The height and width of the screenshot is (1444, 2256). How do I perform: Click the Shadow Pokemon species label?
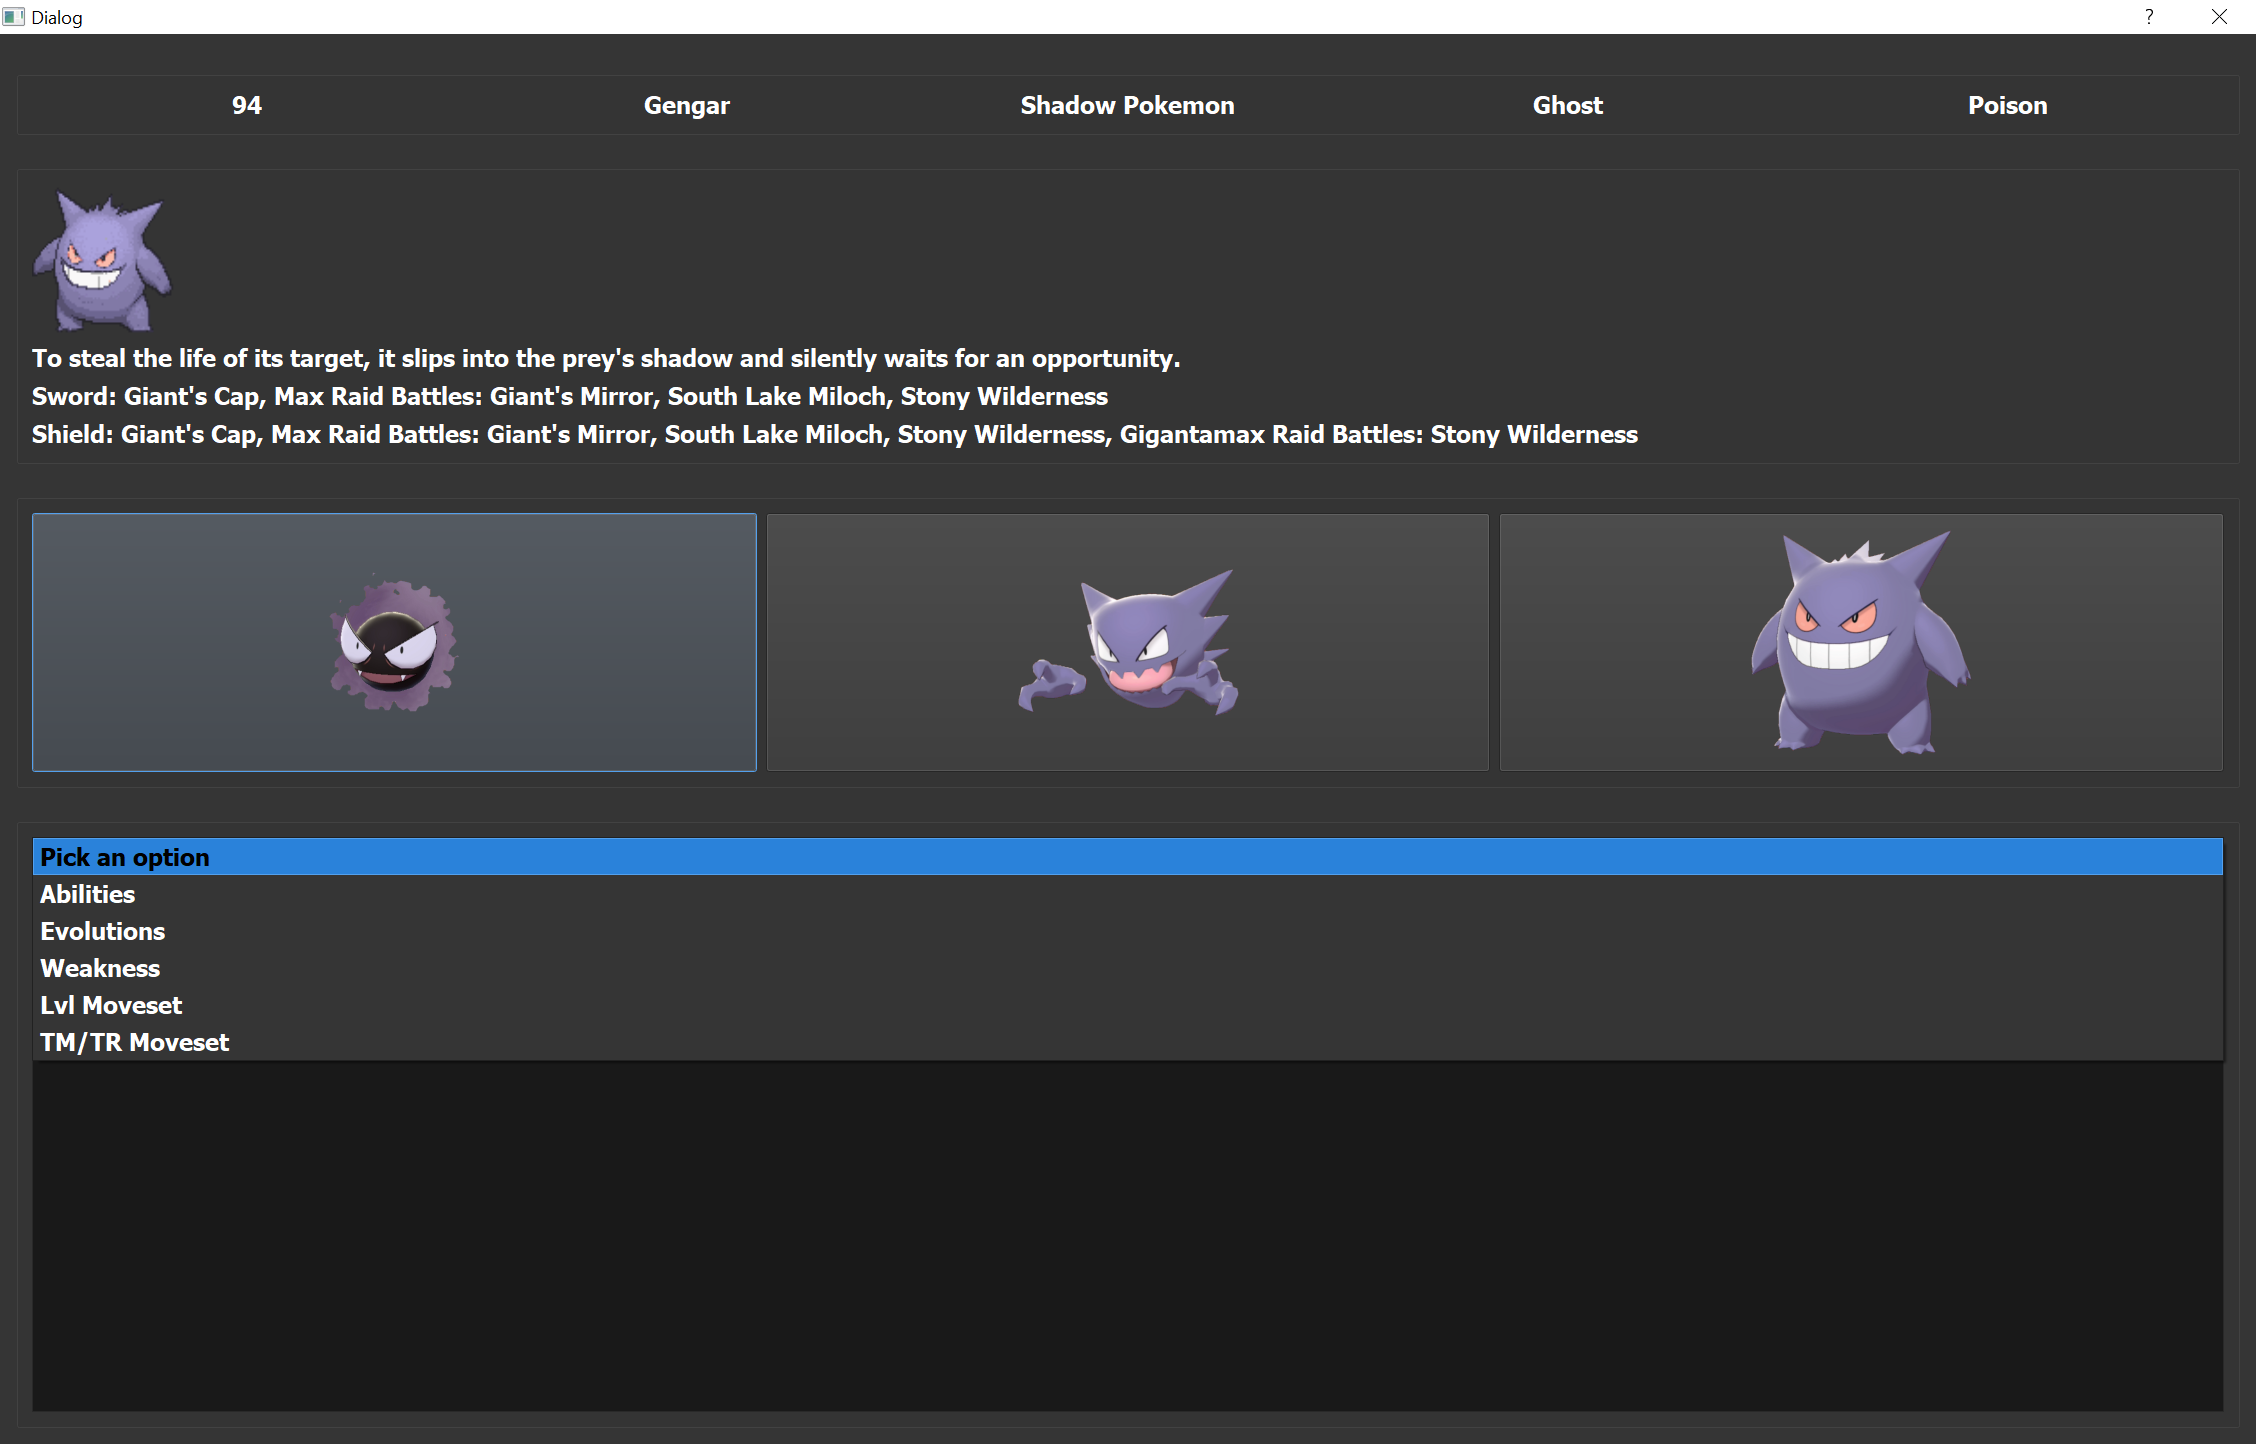coord(1127,105)
